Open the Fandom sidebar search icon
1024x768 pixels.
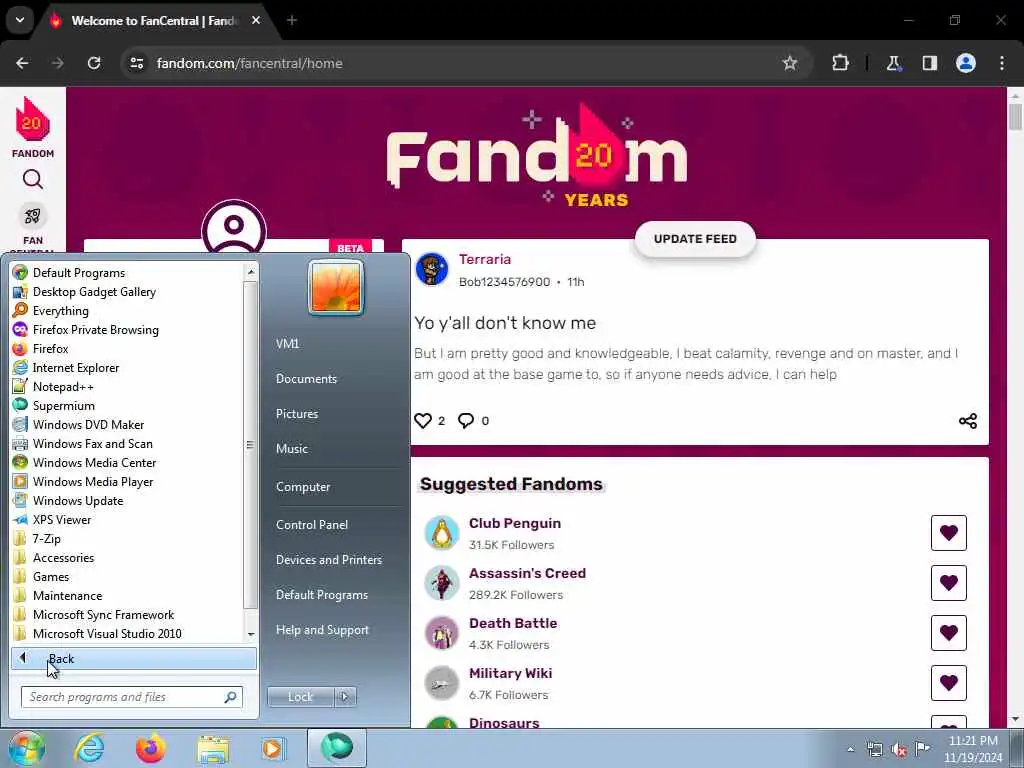click(x=33, y=179)
